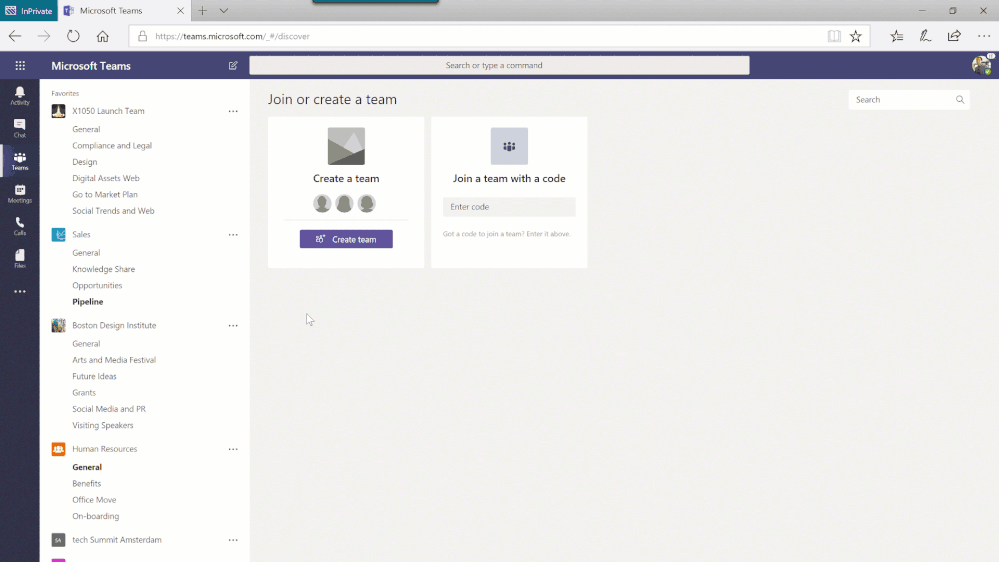Screen dimensions: 999x562
Task: Click the Create a team image thumbnail
Action: (346, 146)
